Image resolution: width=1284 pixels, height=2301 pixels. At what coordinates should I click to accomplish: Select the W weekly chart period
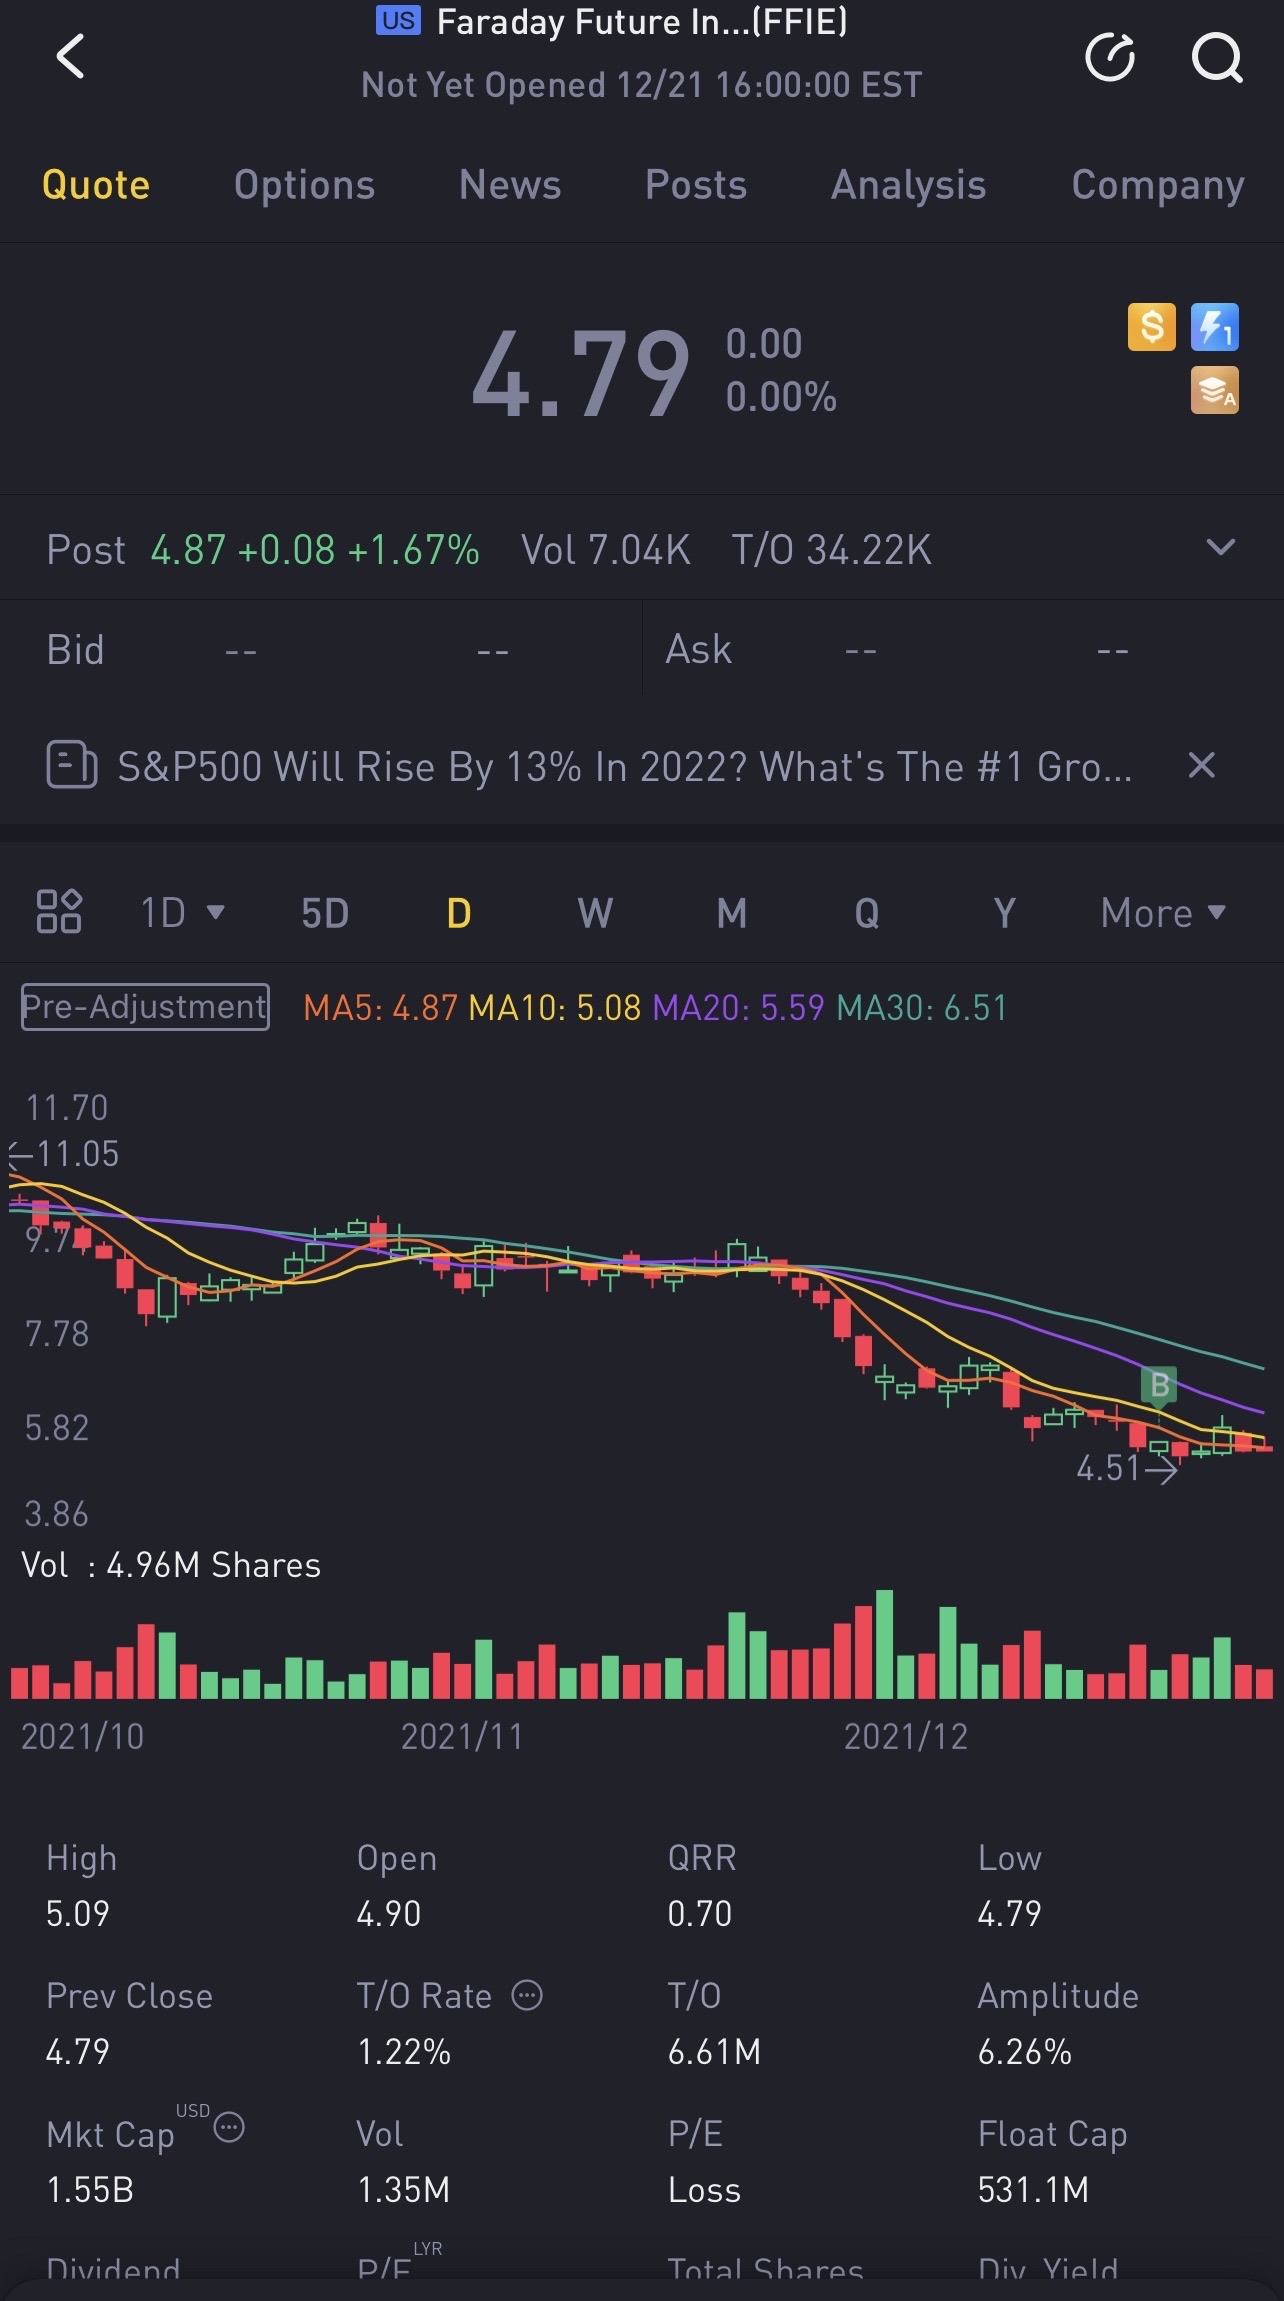595,912
